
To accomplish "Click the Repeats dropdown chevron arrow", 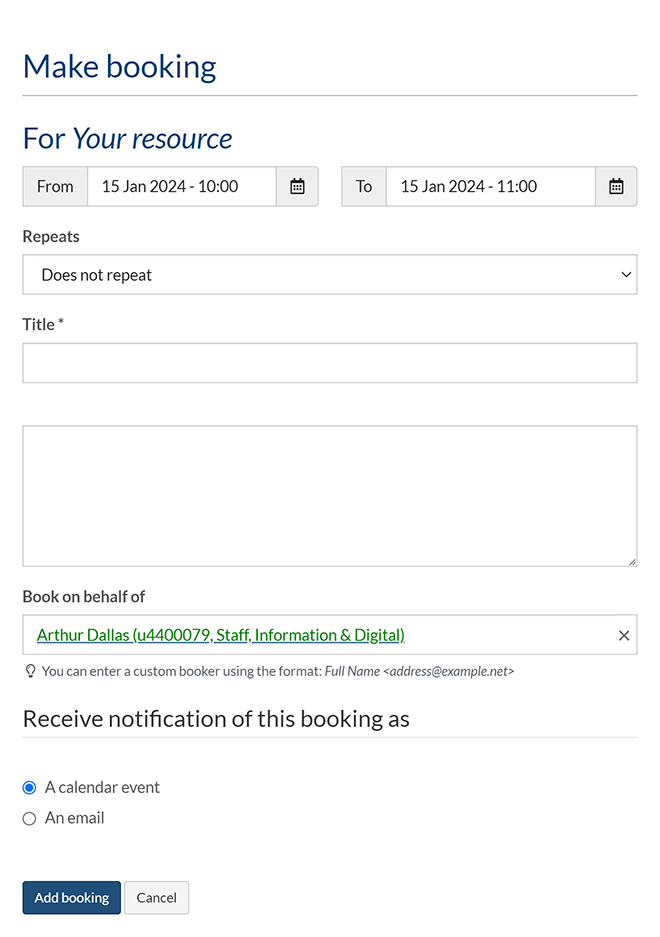I will pos(626,275).
